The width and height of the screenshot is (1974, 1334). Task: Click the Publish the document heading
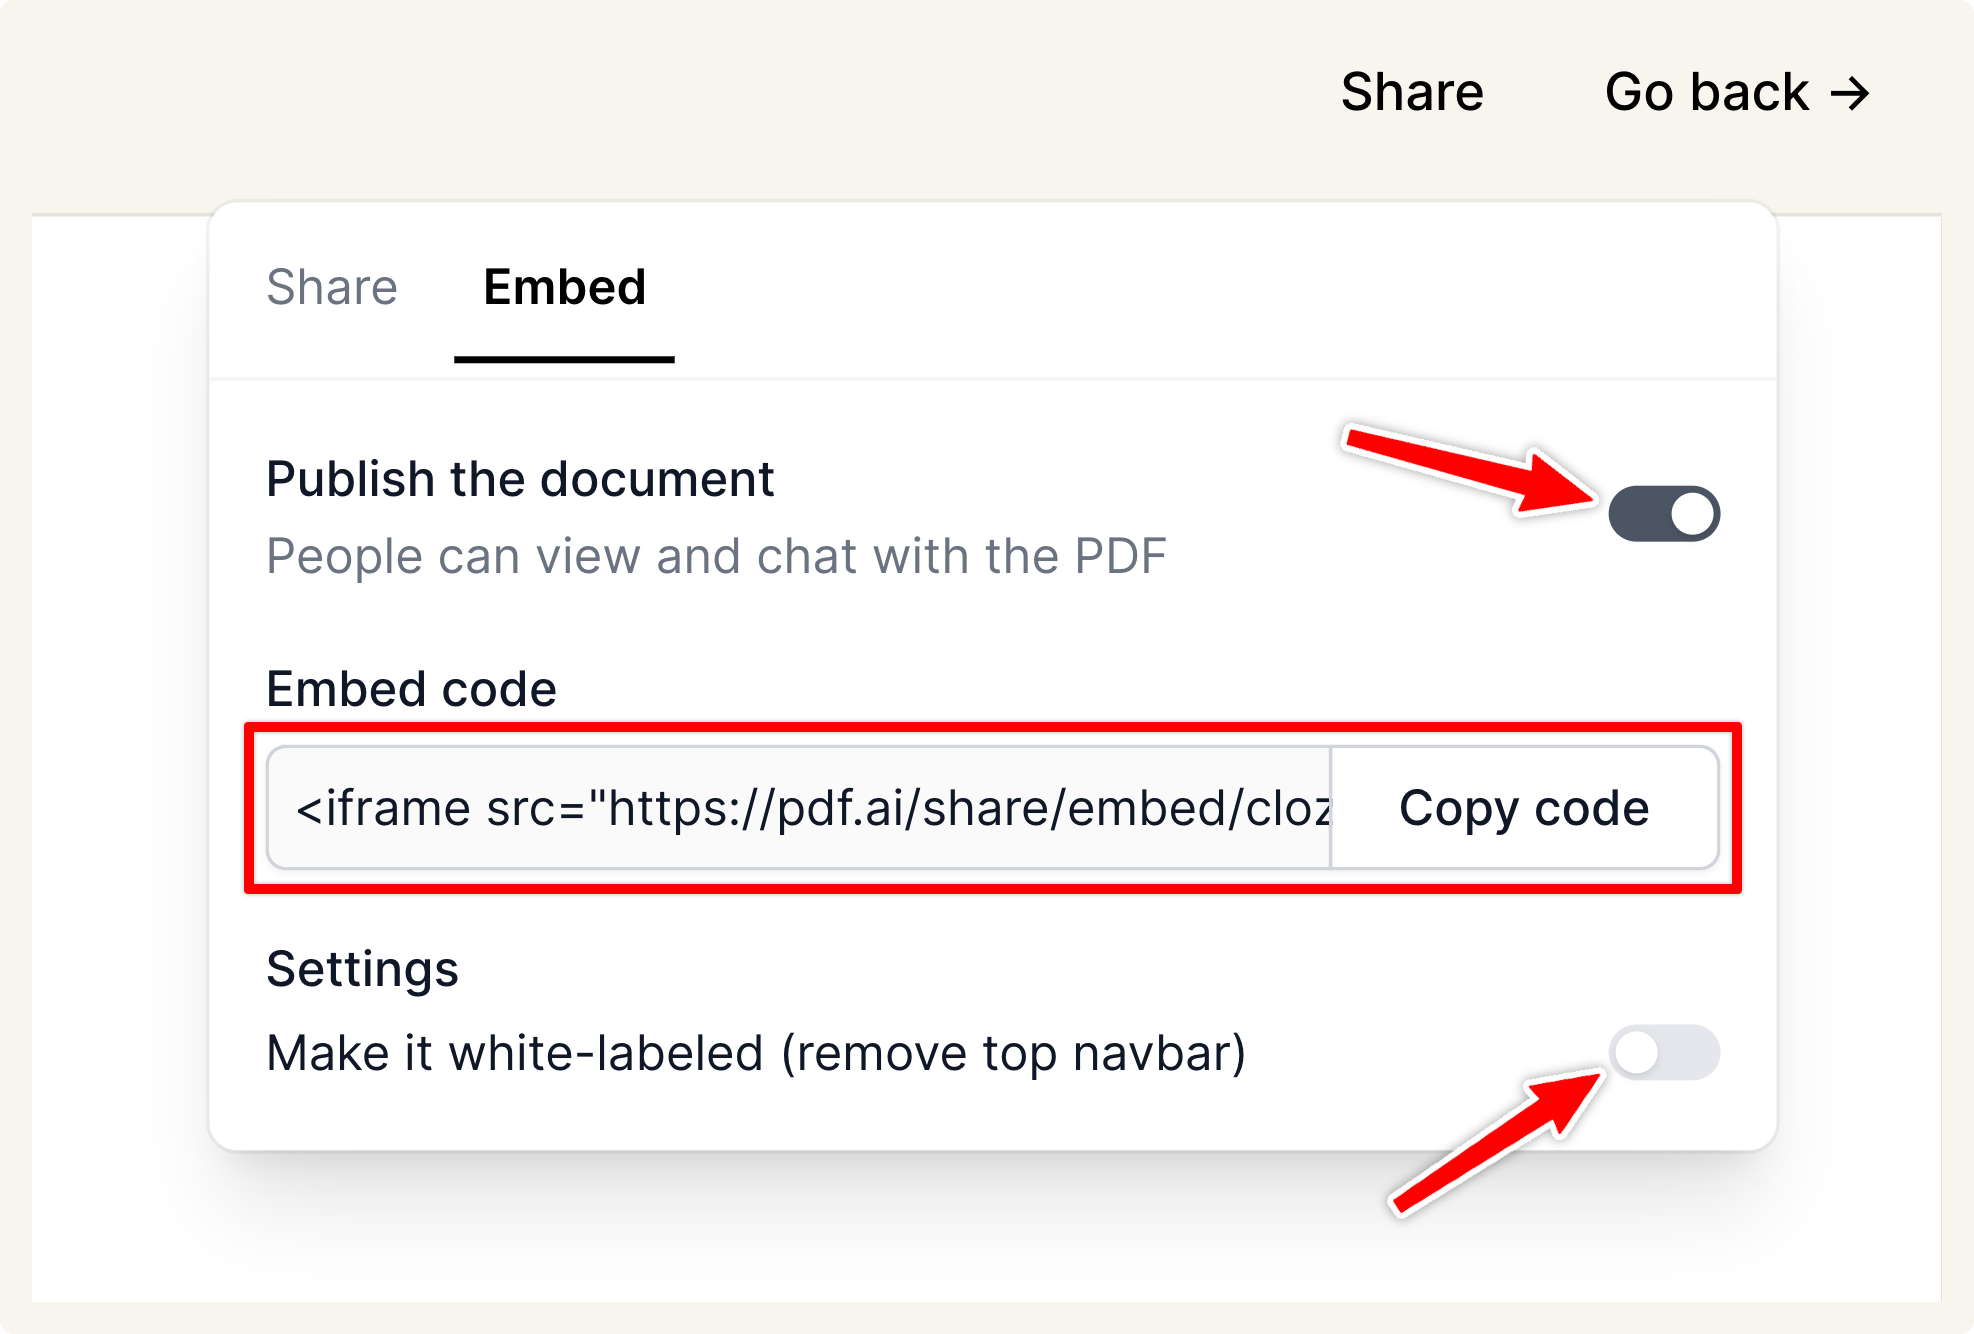tap(520, 479)
